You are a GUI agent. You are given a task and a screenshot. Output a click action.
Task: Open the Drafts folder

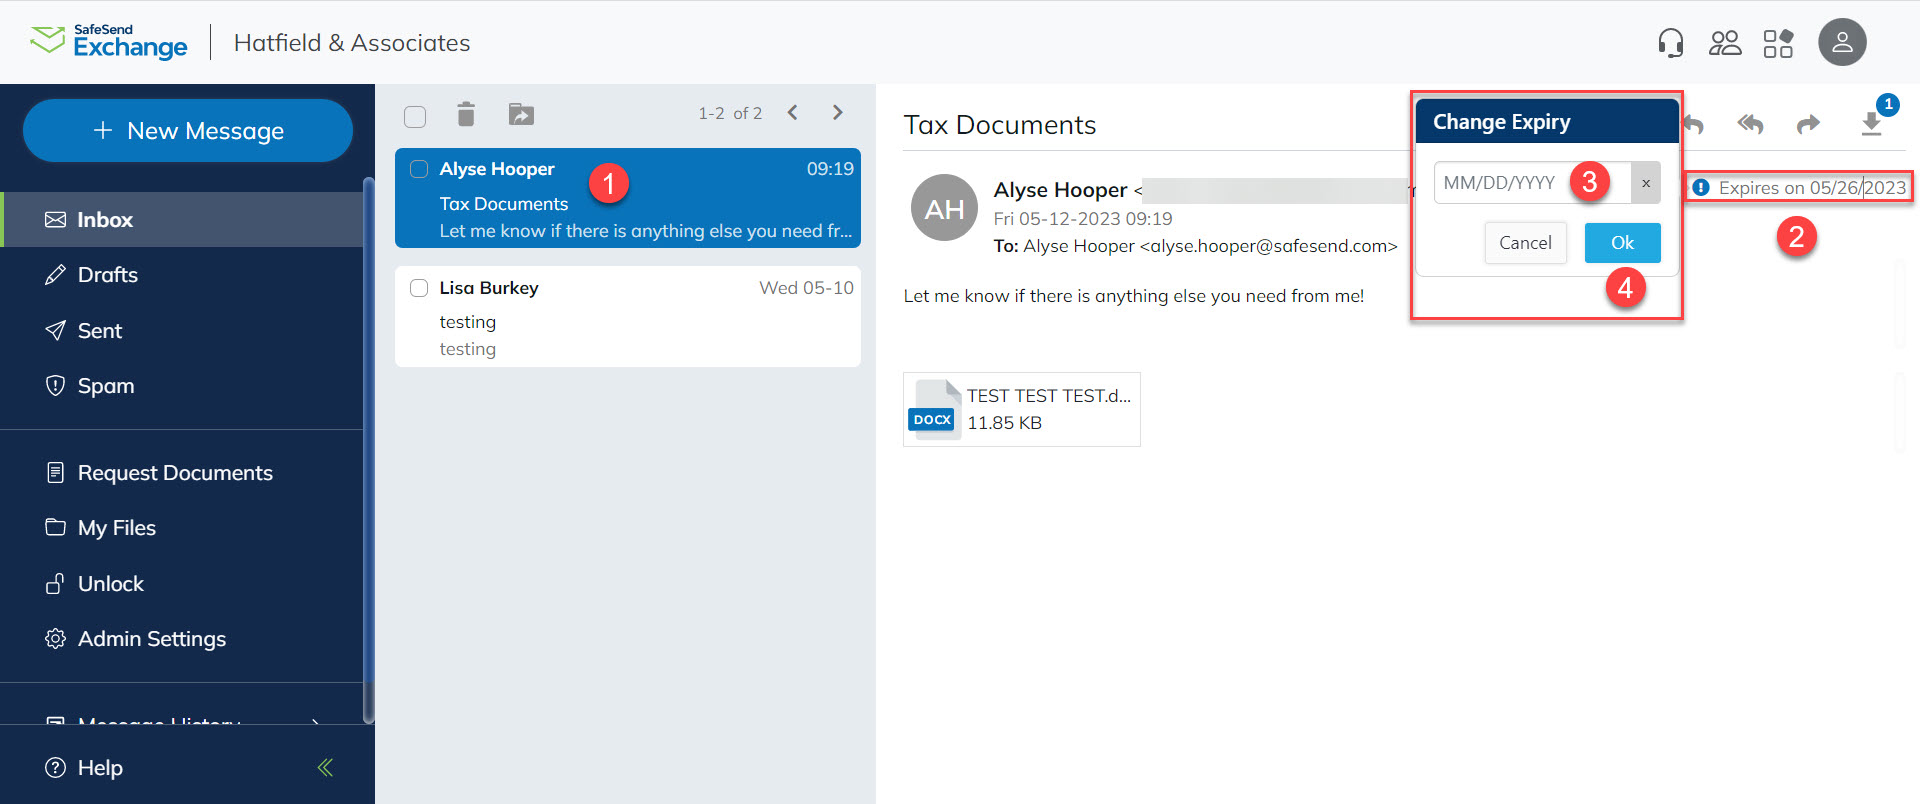[108, 275]
